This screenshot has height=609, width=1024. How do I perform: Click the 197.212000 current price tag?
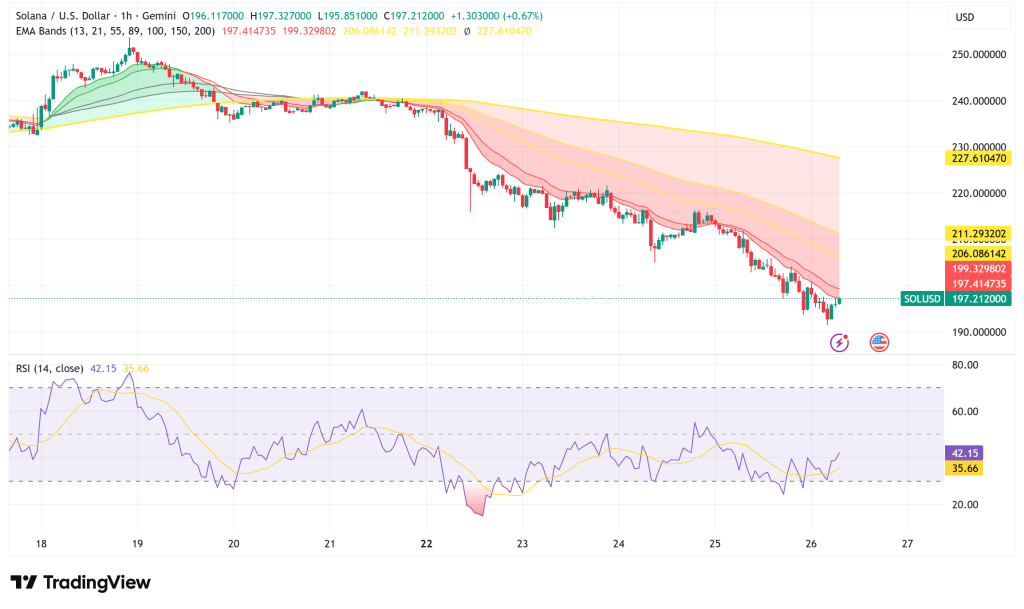pos(978,299)
